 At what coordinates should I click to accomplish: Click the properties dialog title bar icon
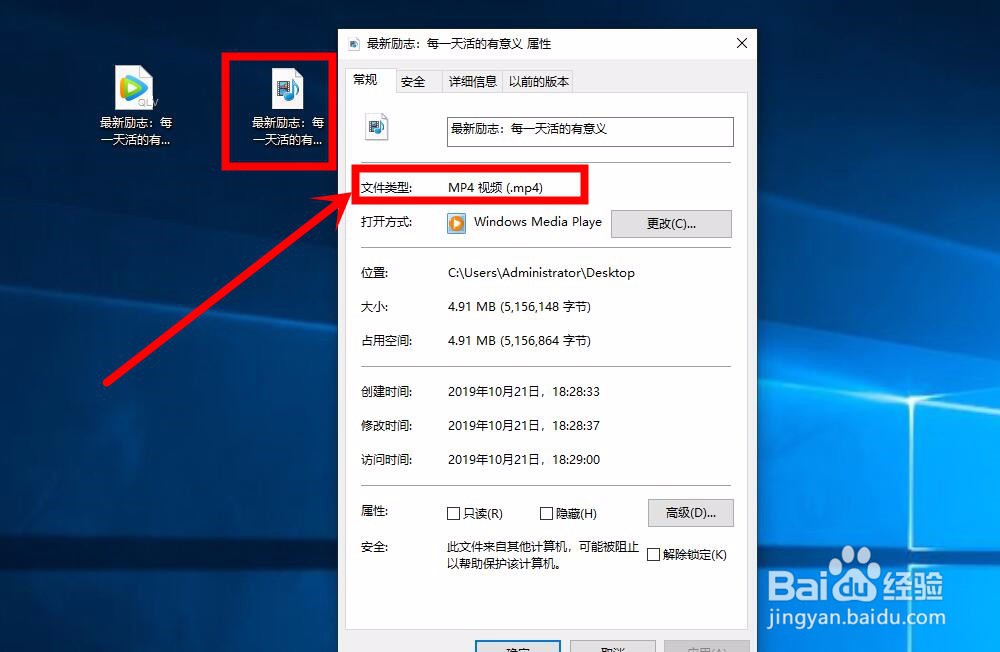coord(352,43)
